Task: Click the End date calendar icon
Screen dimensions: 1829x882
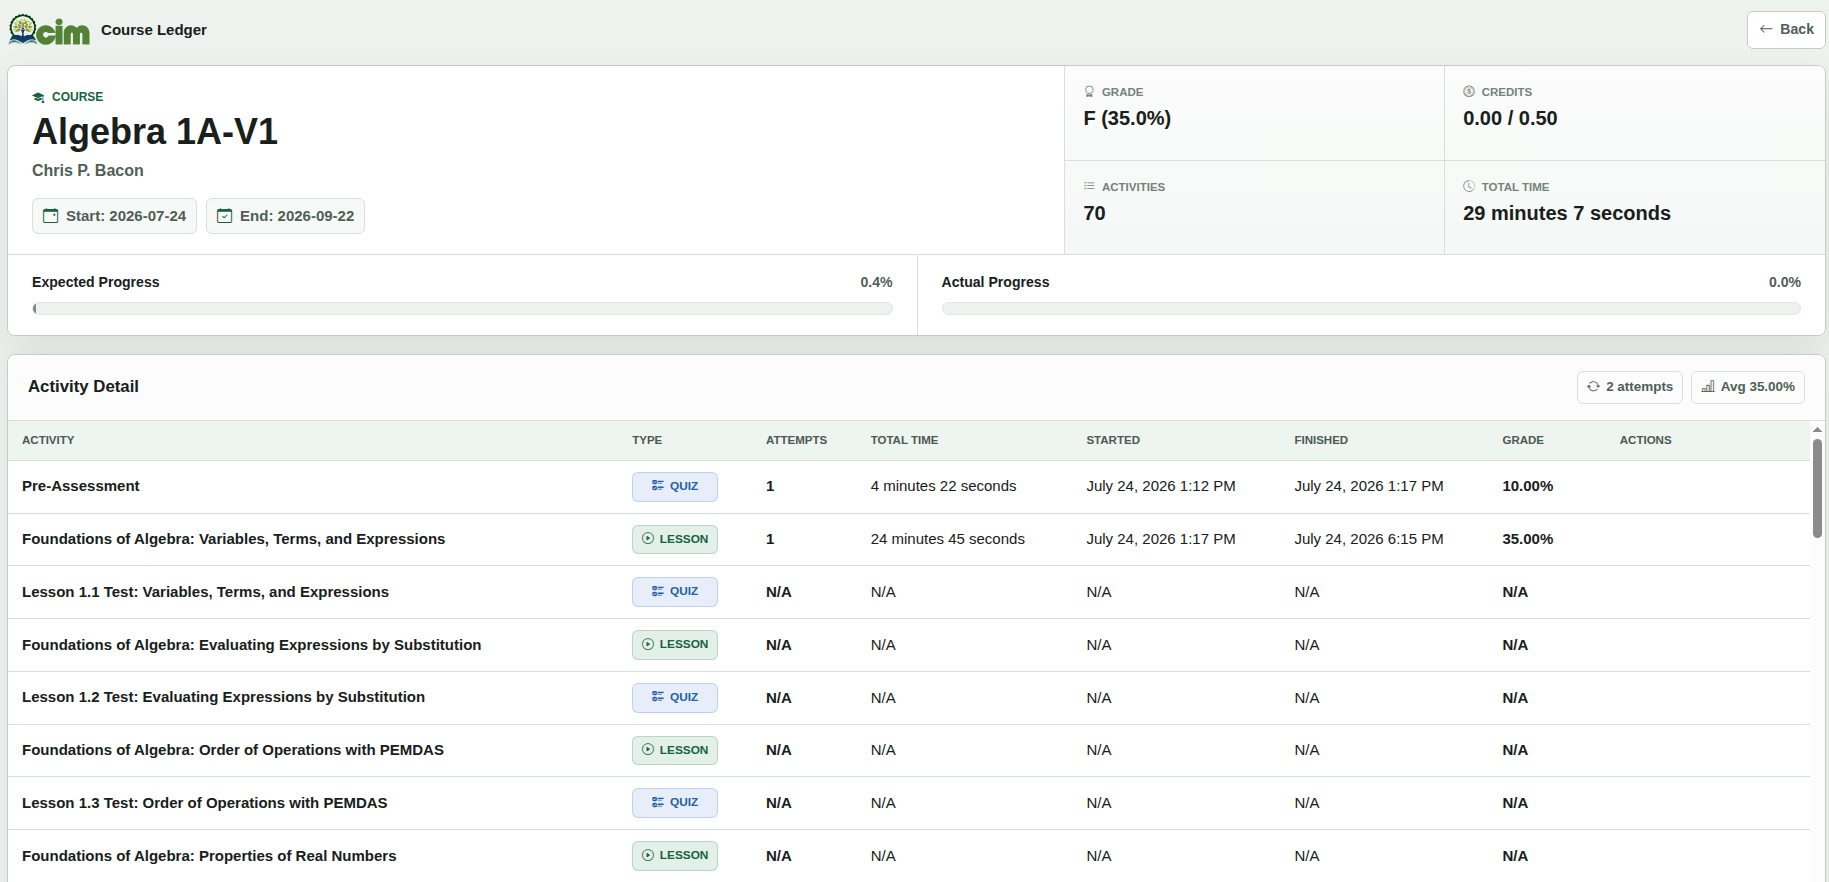Action: pyautogui.click(x=224, y=216)
